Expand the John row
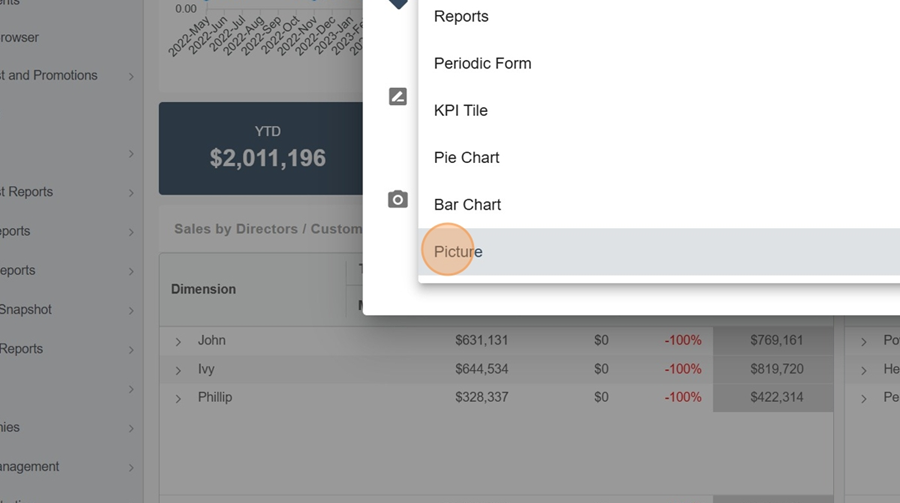This screenshot has height=503, width=900. coord(178,342)
